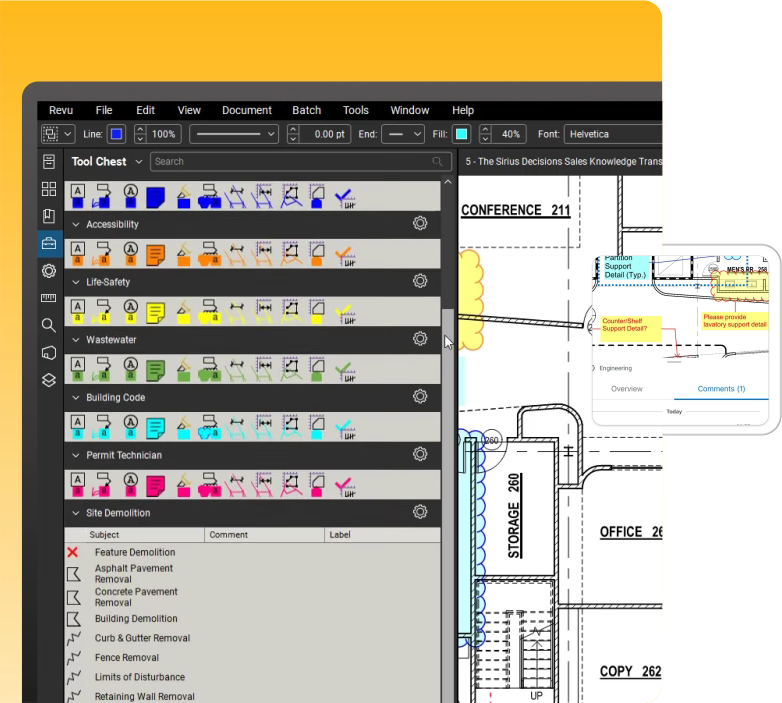Open the Window menu
This screenshot has height=703, width=782.
click(409, 110)
